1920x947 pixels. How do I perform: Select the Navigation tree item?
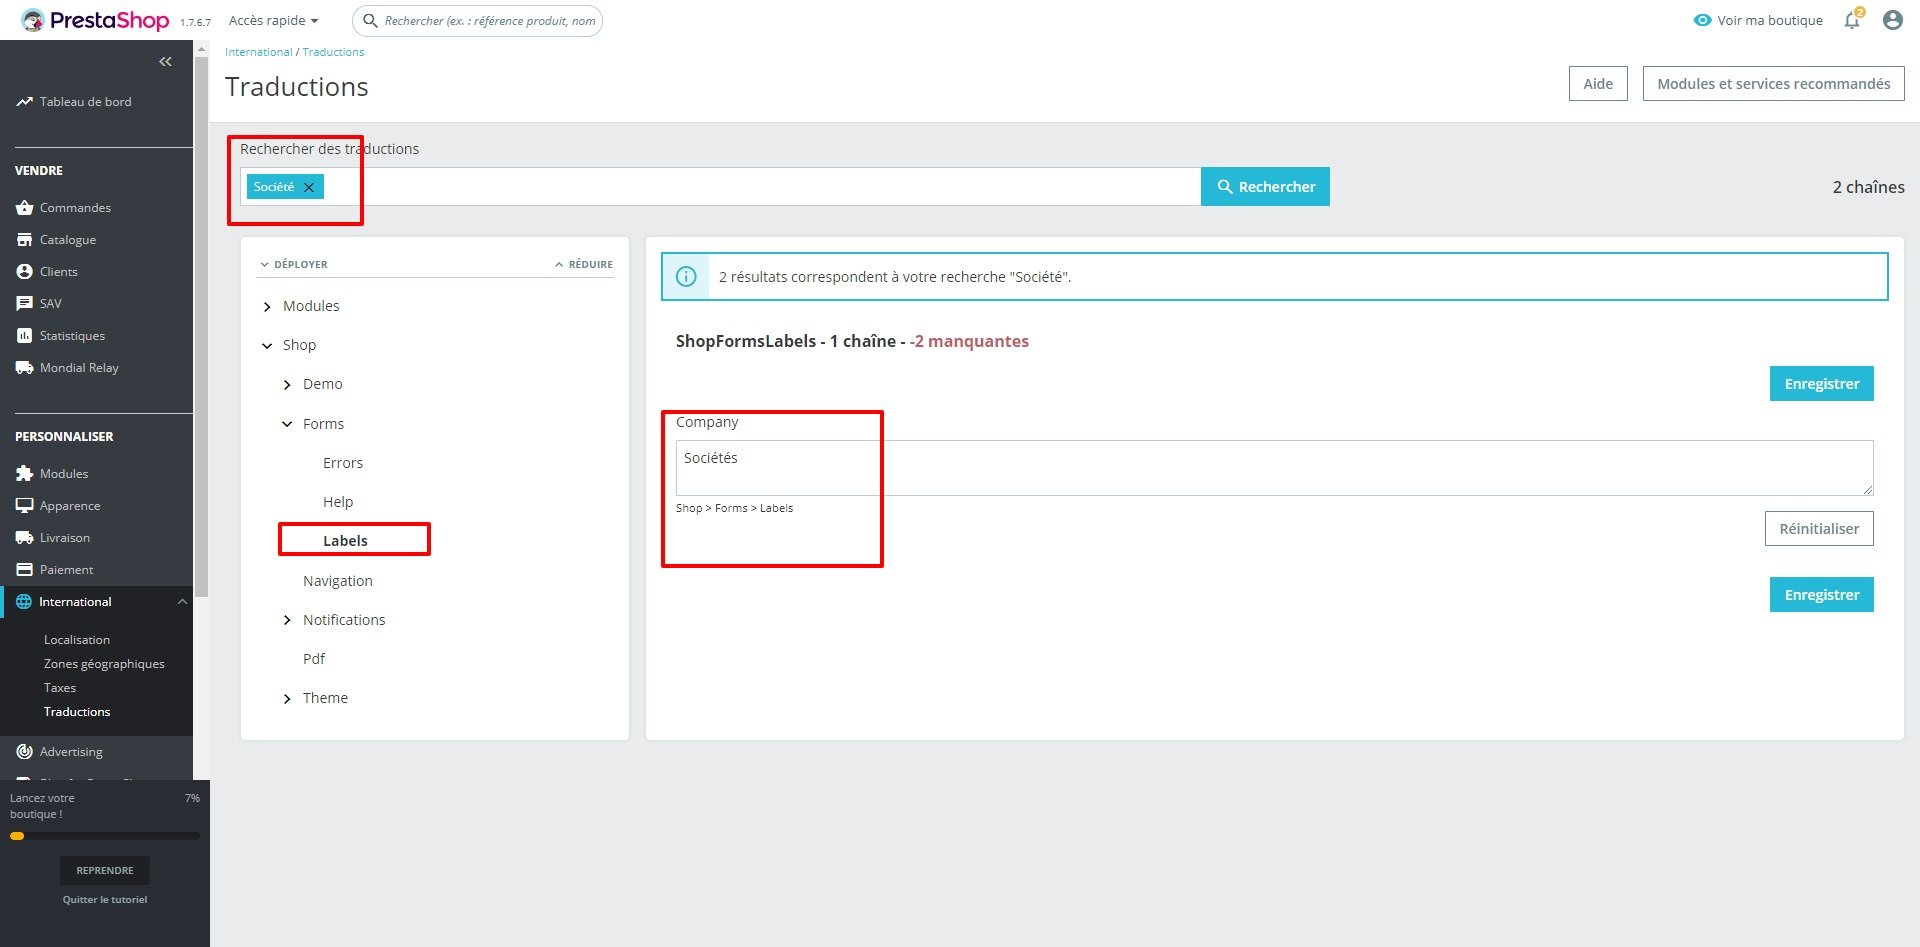pyautogui.click(x=338, y=581)
